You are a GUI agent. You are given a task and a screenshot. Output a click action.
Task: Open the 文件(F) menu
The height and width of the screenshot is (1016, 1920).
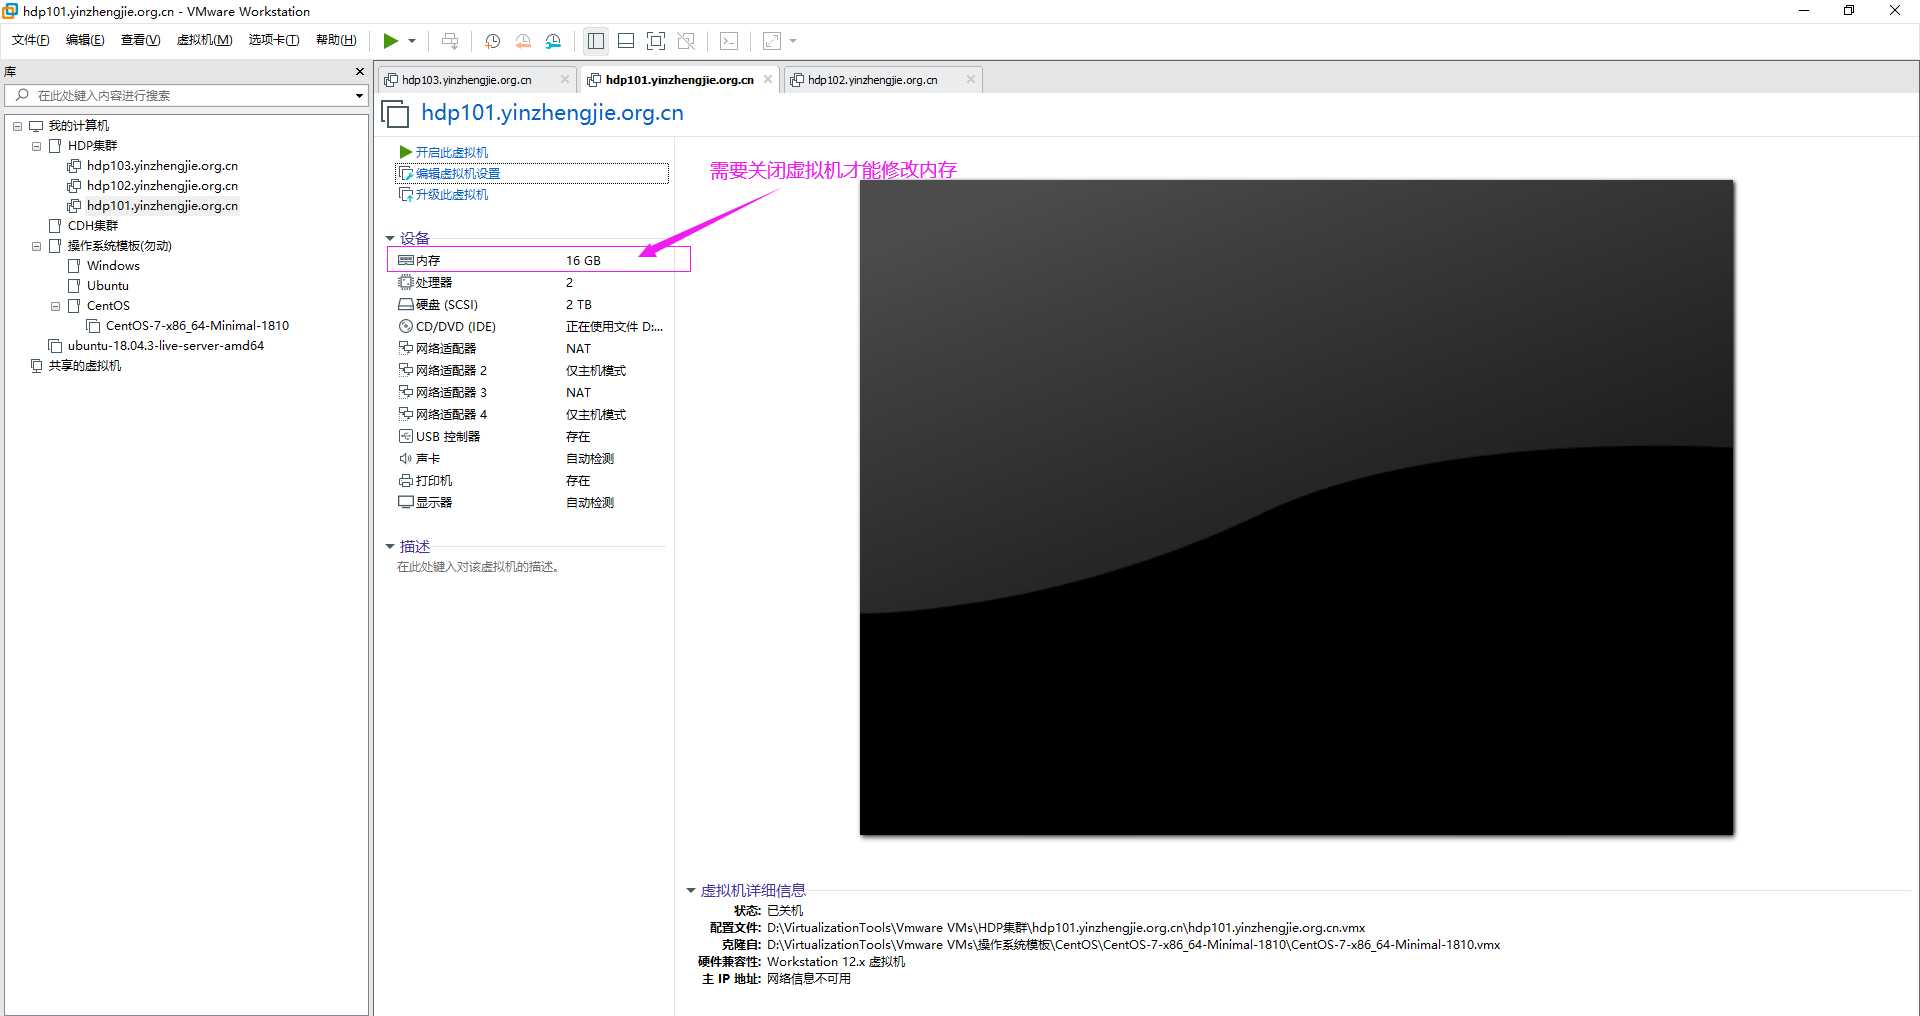point(31,40)
